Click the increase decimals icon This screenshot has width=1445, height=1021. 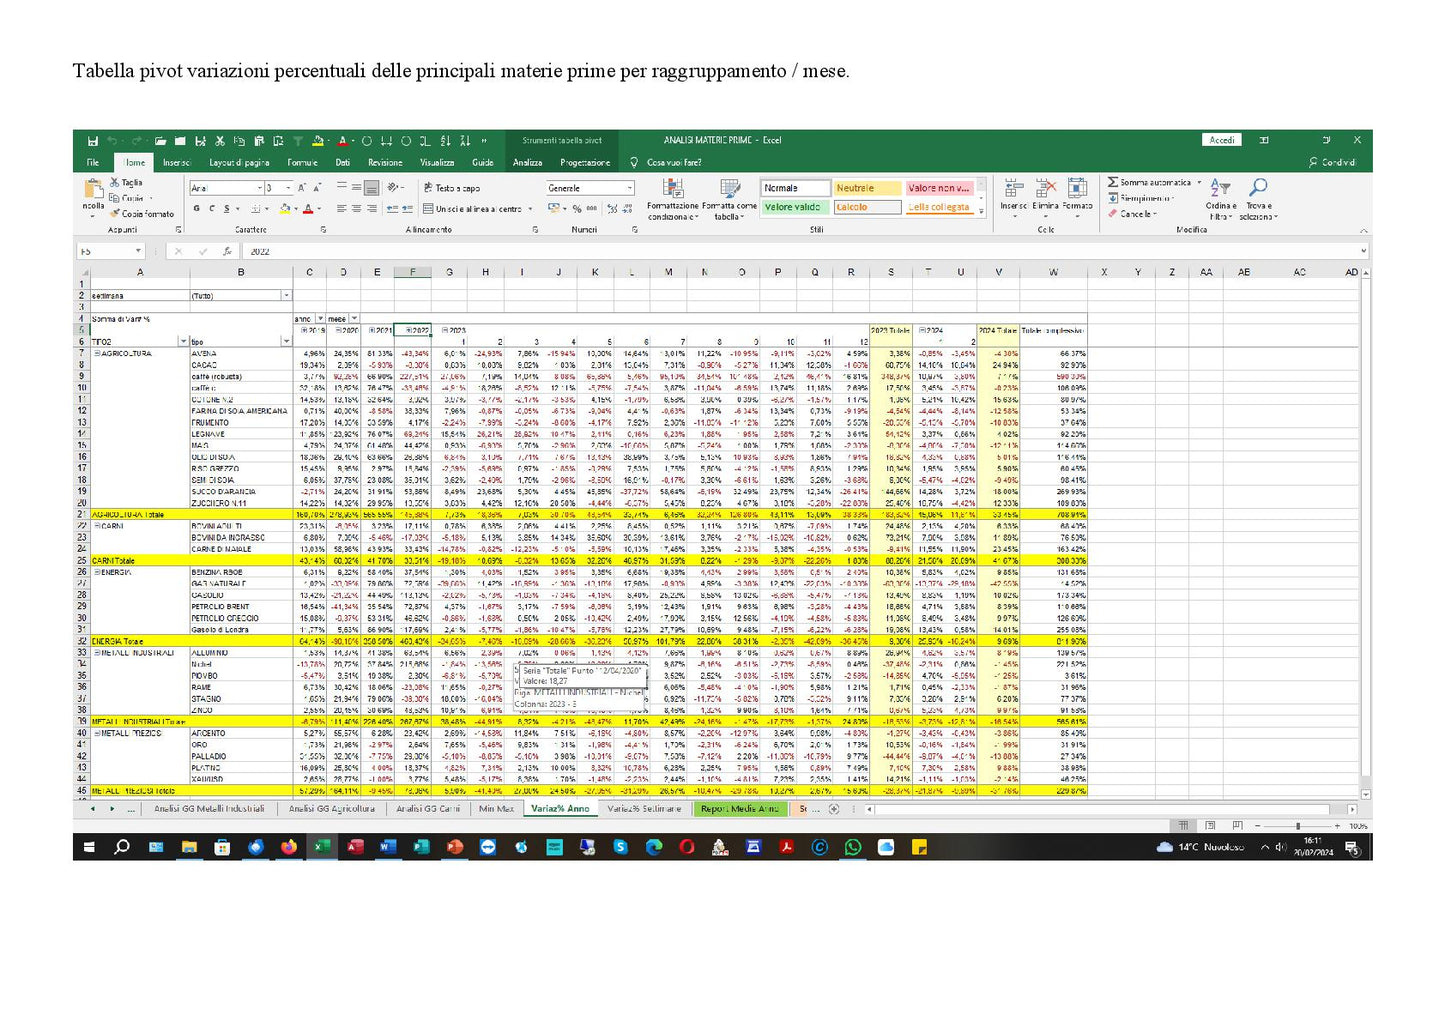coord(610,209)
